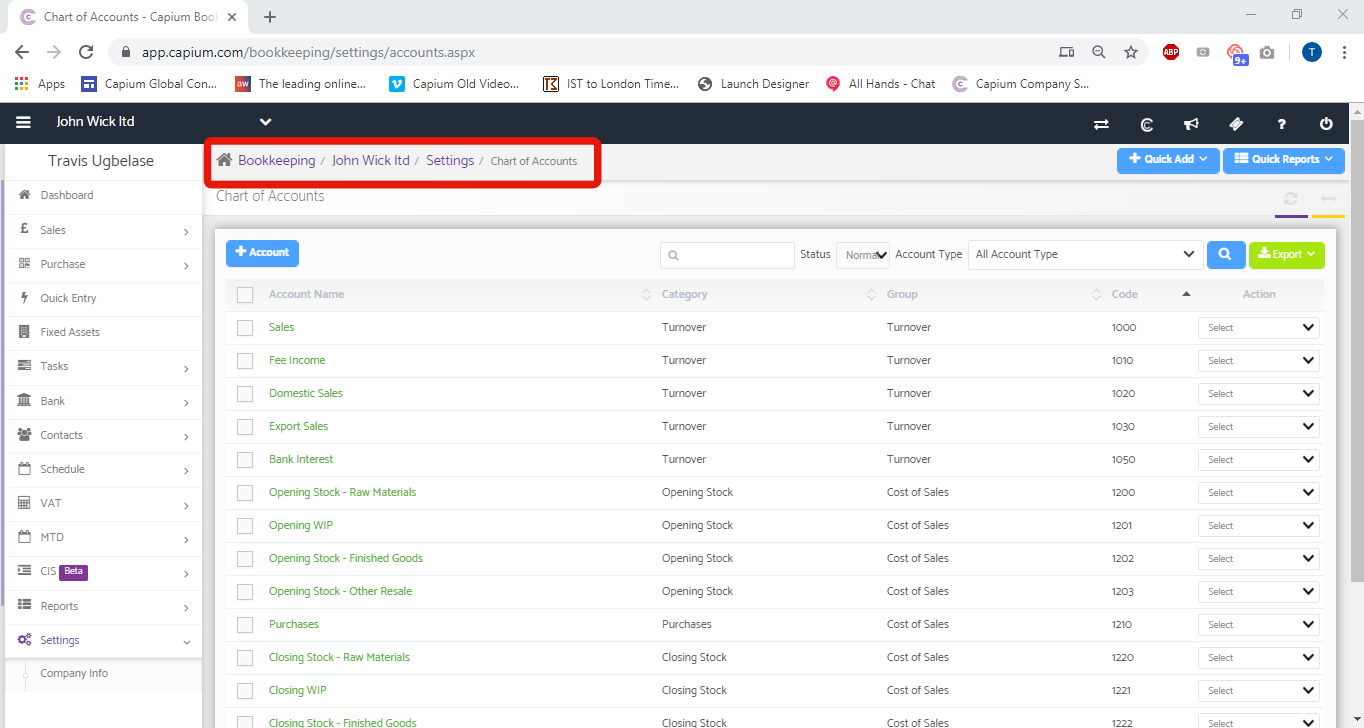This screenshot has width=1364, height=728.
Task: Open the Opening Stock - Raw Materials account
Action: (x=342, y=492)
